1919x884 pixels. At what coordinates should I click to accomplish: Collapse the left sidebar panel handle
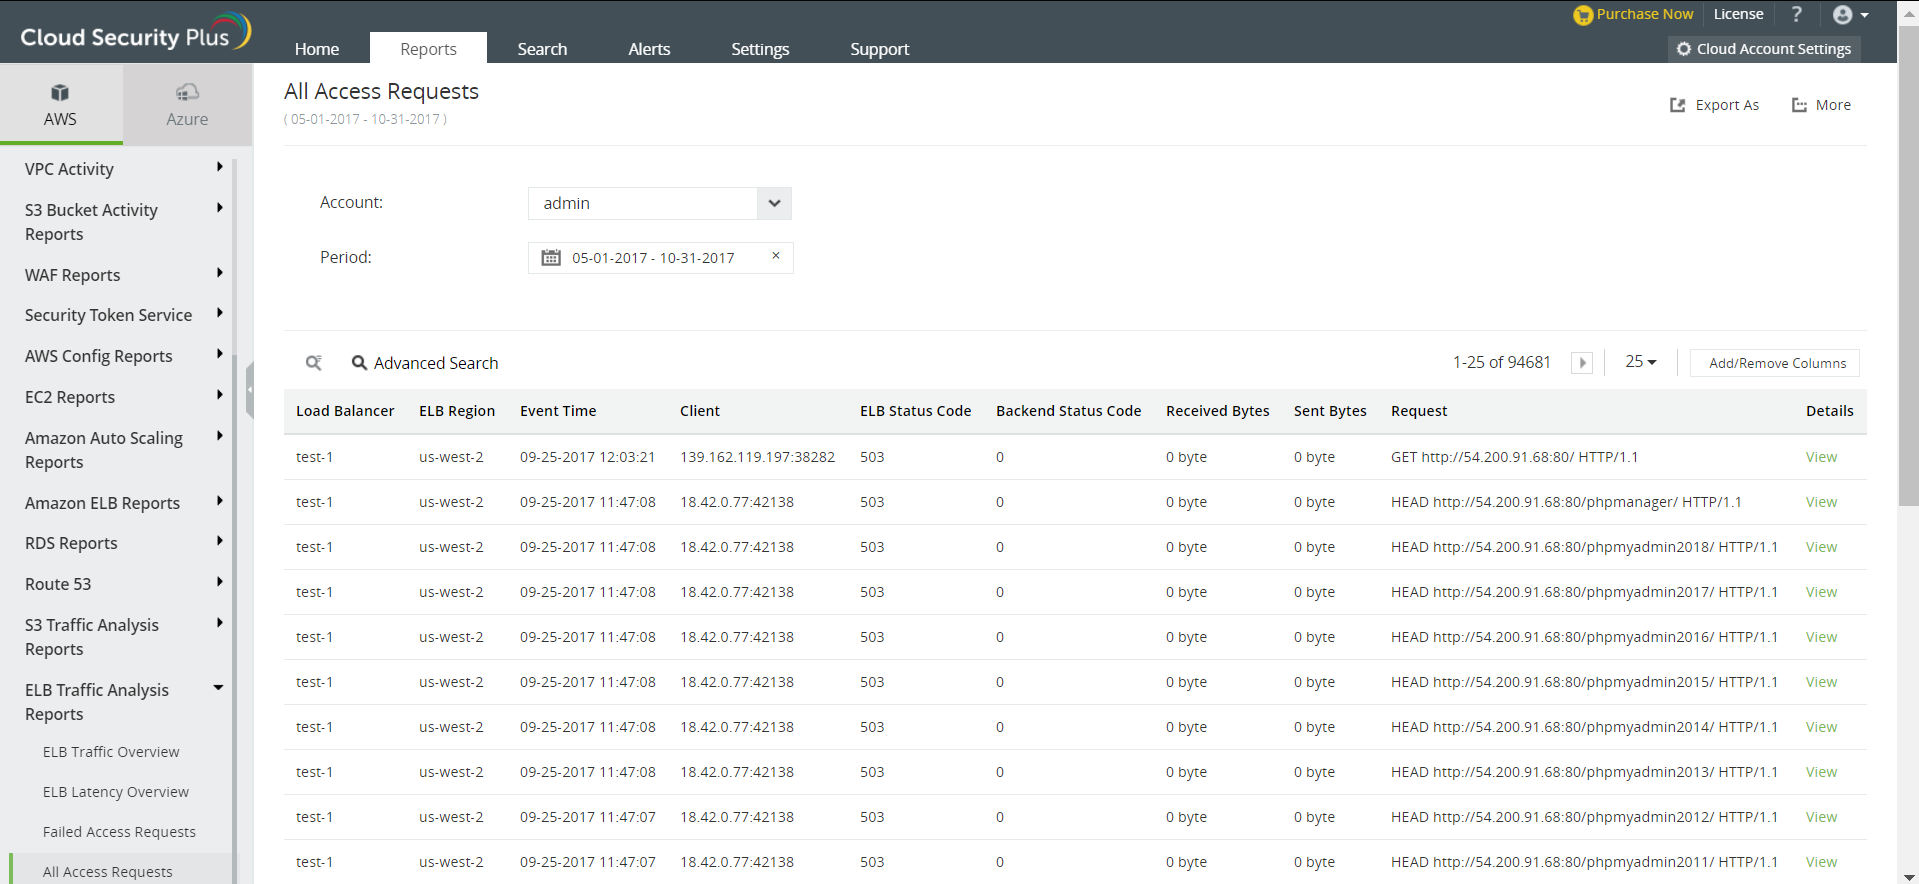(249, 390)
